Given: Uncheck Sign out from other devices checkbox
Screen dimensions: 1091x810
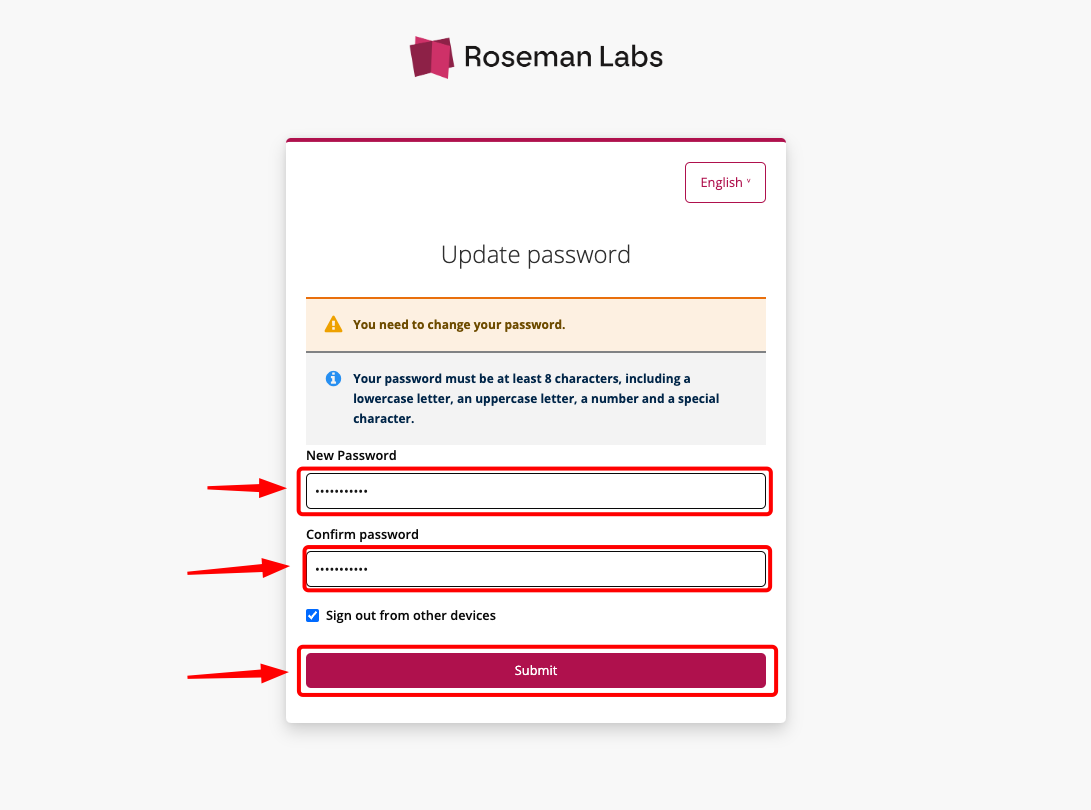Looking at the screenshot, I should pos(312,615).
